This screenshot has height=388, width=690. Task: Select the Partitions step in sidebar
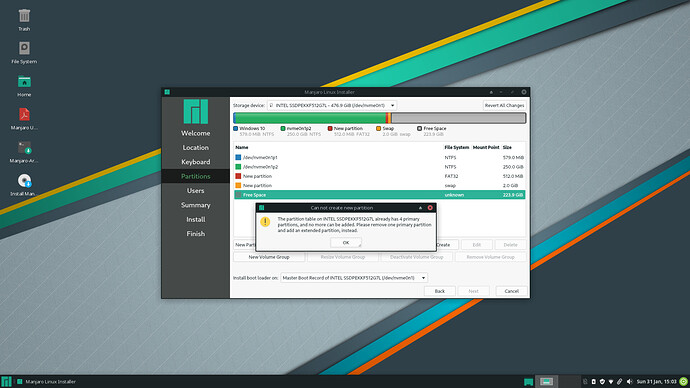coord(195,176)
